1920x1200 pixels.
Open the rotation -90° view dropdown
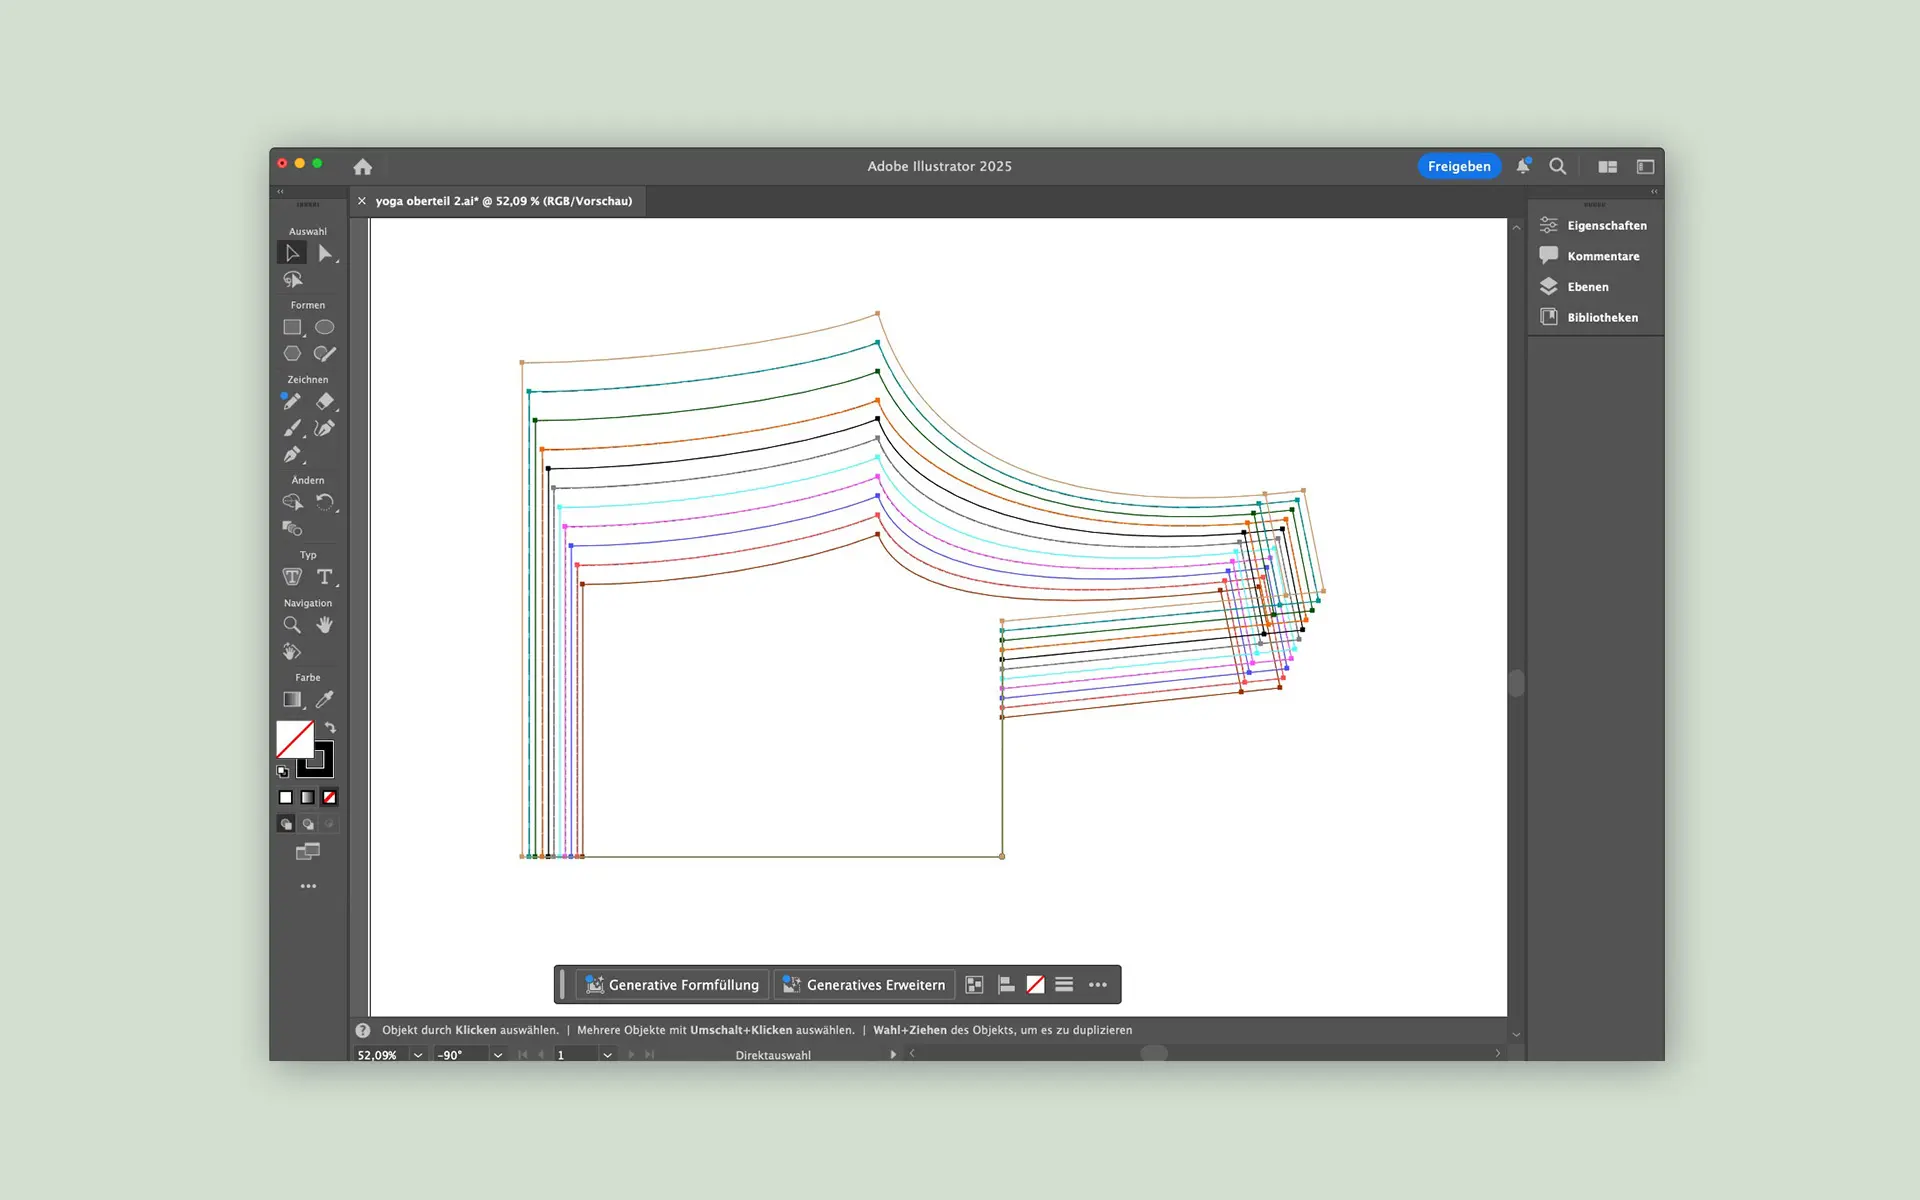coord(498,1055)
